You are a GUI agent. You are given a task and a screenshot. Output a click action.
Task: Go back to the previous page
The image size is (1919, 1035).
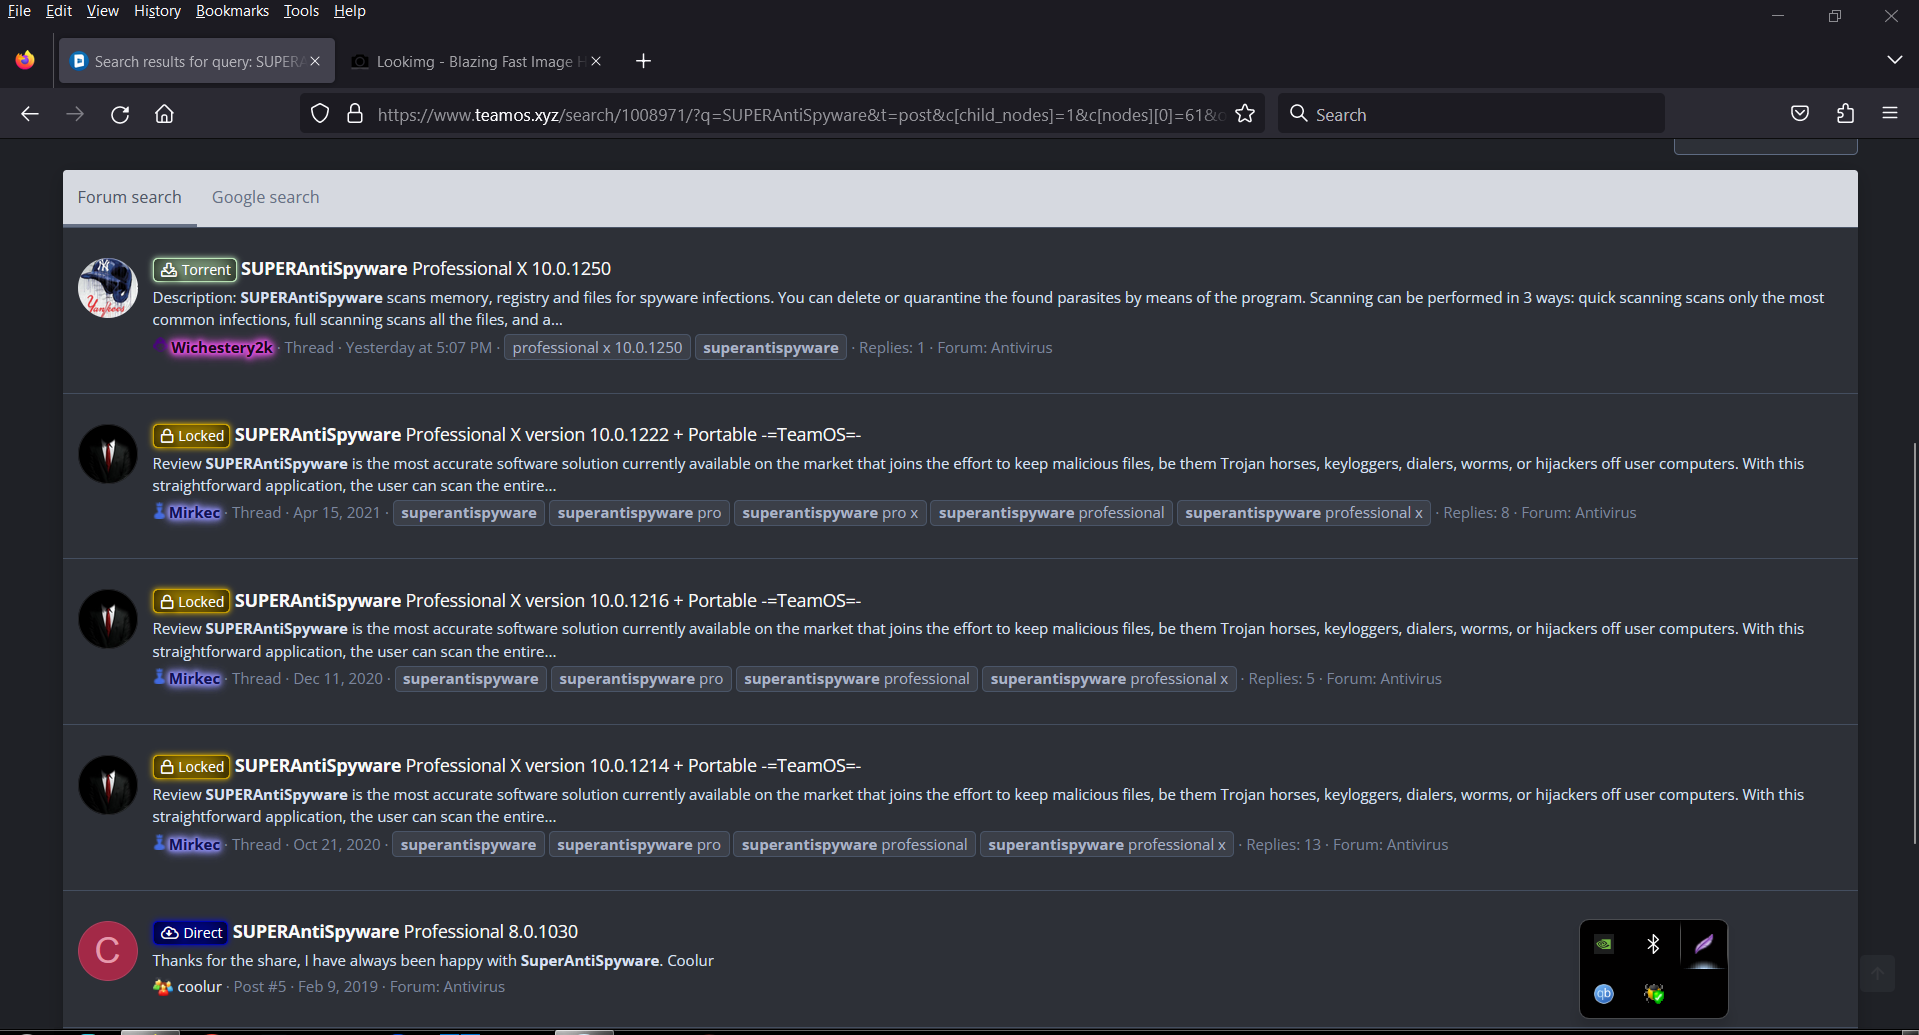coord(30,114)
